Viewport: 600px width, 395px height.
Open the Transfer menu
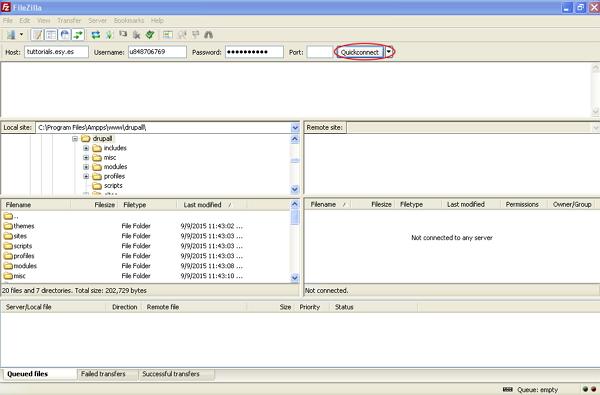69,21
